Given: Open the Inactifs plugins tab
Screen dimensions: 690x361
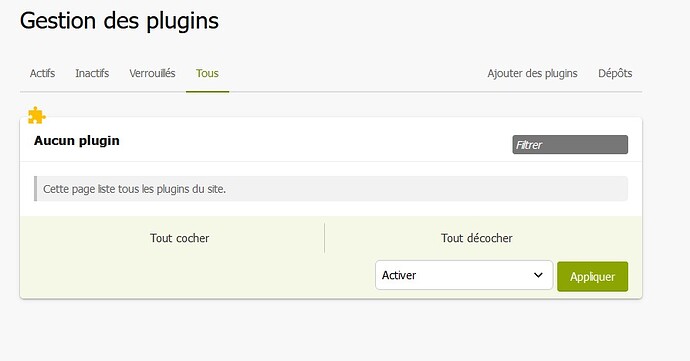Looking at the screenshot, I should (92, 73).
